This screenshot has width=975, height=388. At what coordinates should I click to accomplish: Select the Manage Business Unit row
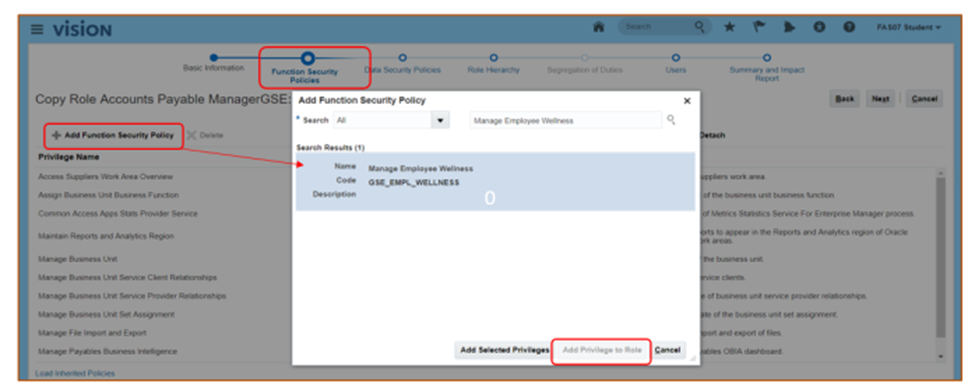click(78, 258)
